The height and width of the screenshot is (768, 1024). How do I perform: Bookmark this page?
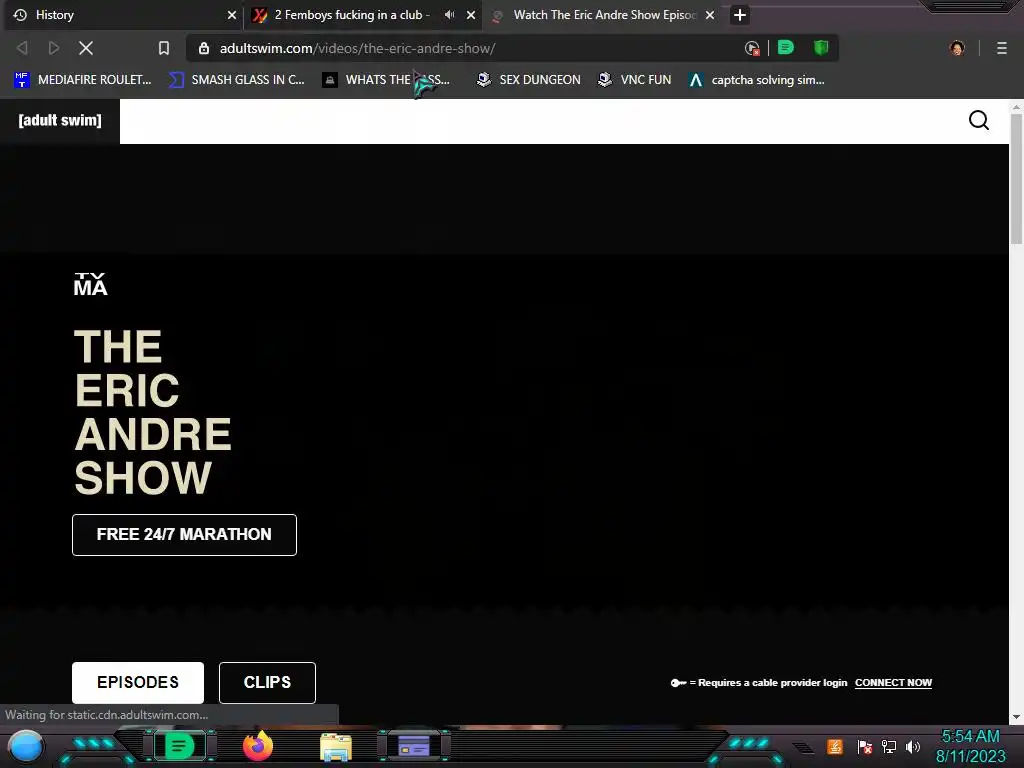[x=164, y=48]
